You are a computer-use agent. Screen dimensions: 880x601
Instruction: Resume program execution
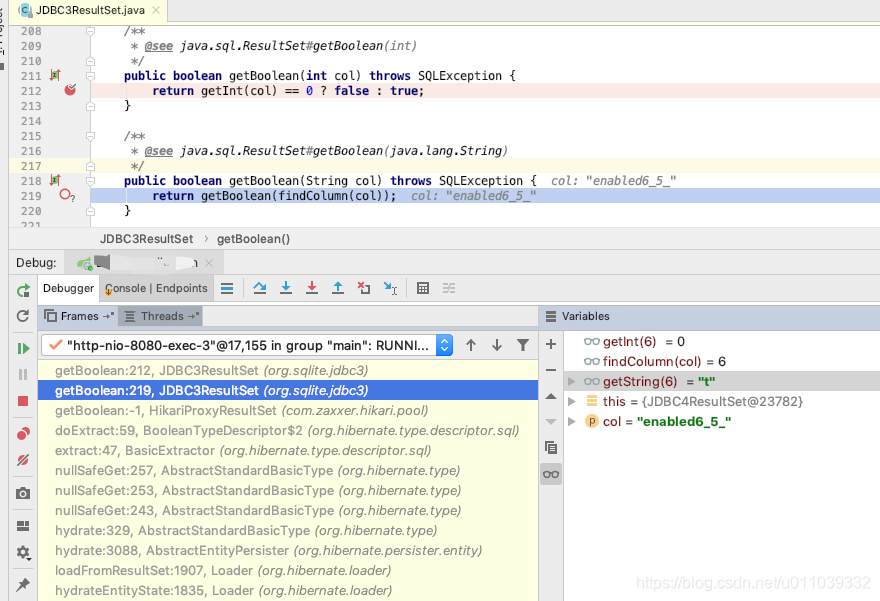[x=23, y=348]
